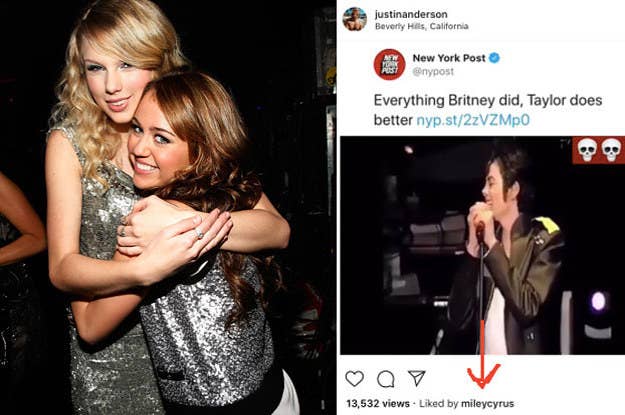This screenshot has height=415, width=625.
Task: Select the Beverly Hills, California location tag
Action: (x=421, y=26)
